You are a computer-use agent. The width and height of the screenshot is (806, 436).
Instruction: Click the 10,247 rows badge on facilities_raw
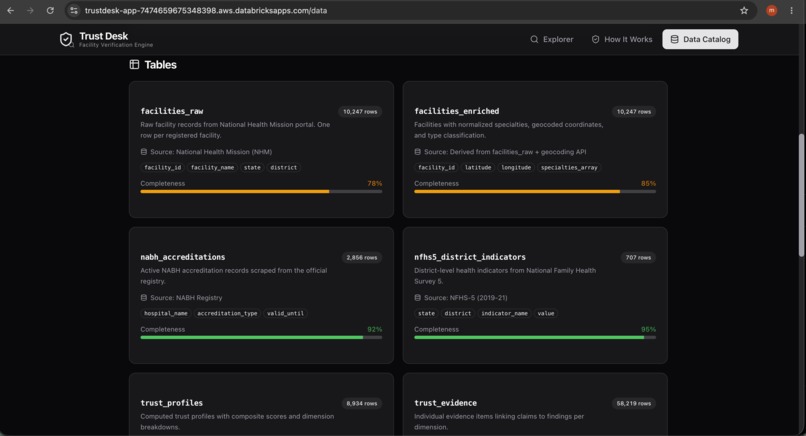(360, 112)
